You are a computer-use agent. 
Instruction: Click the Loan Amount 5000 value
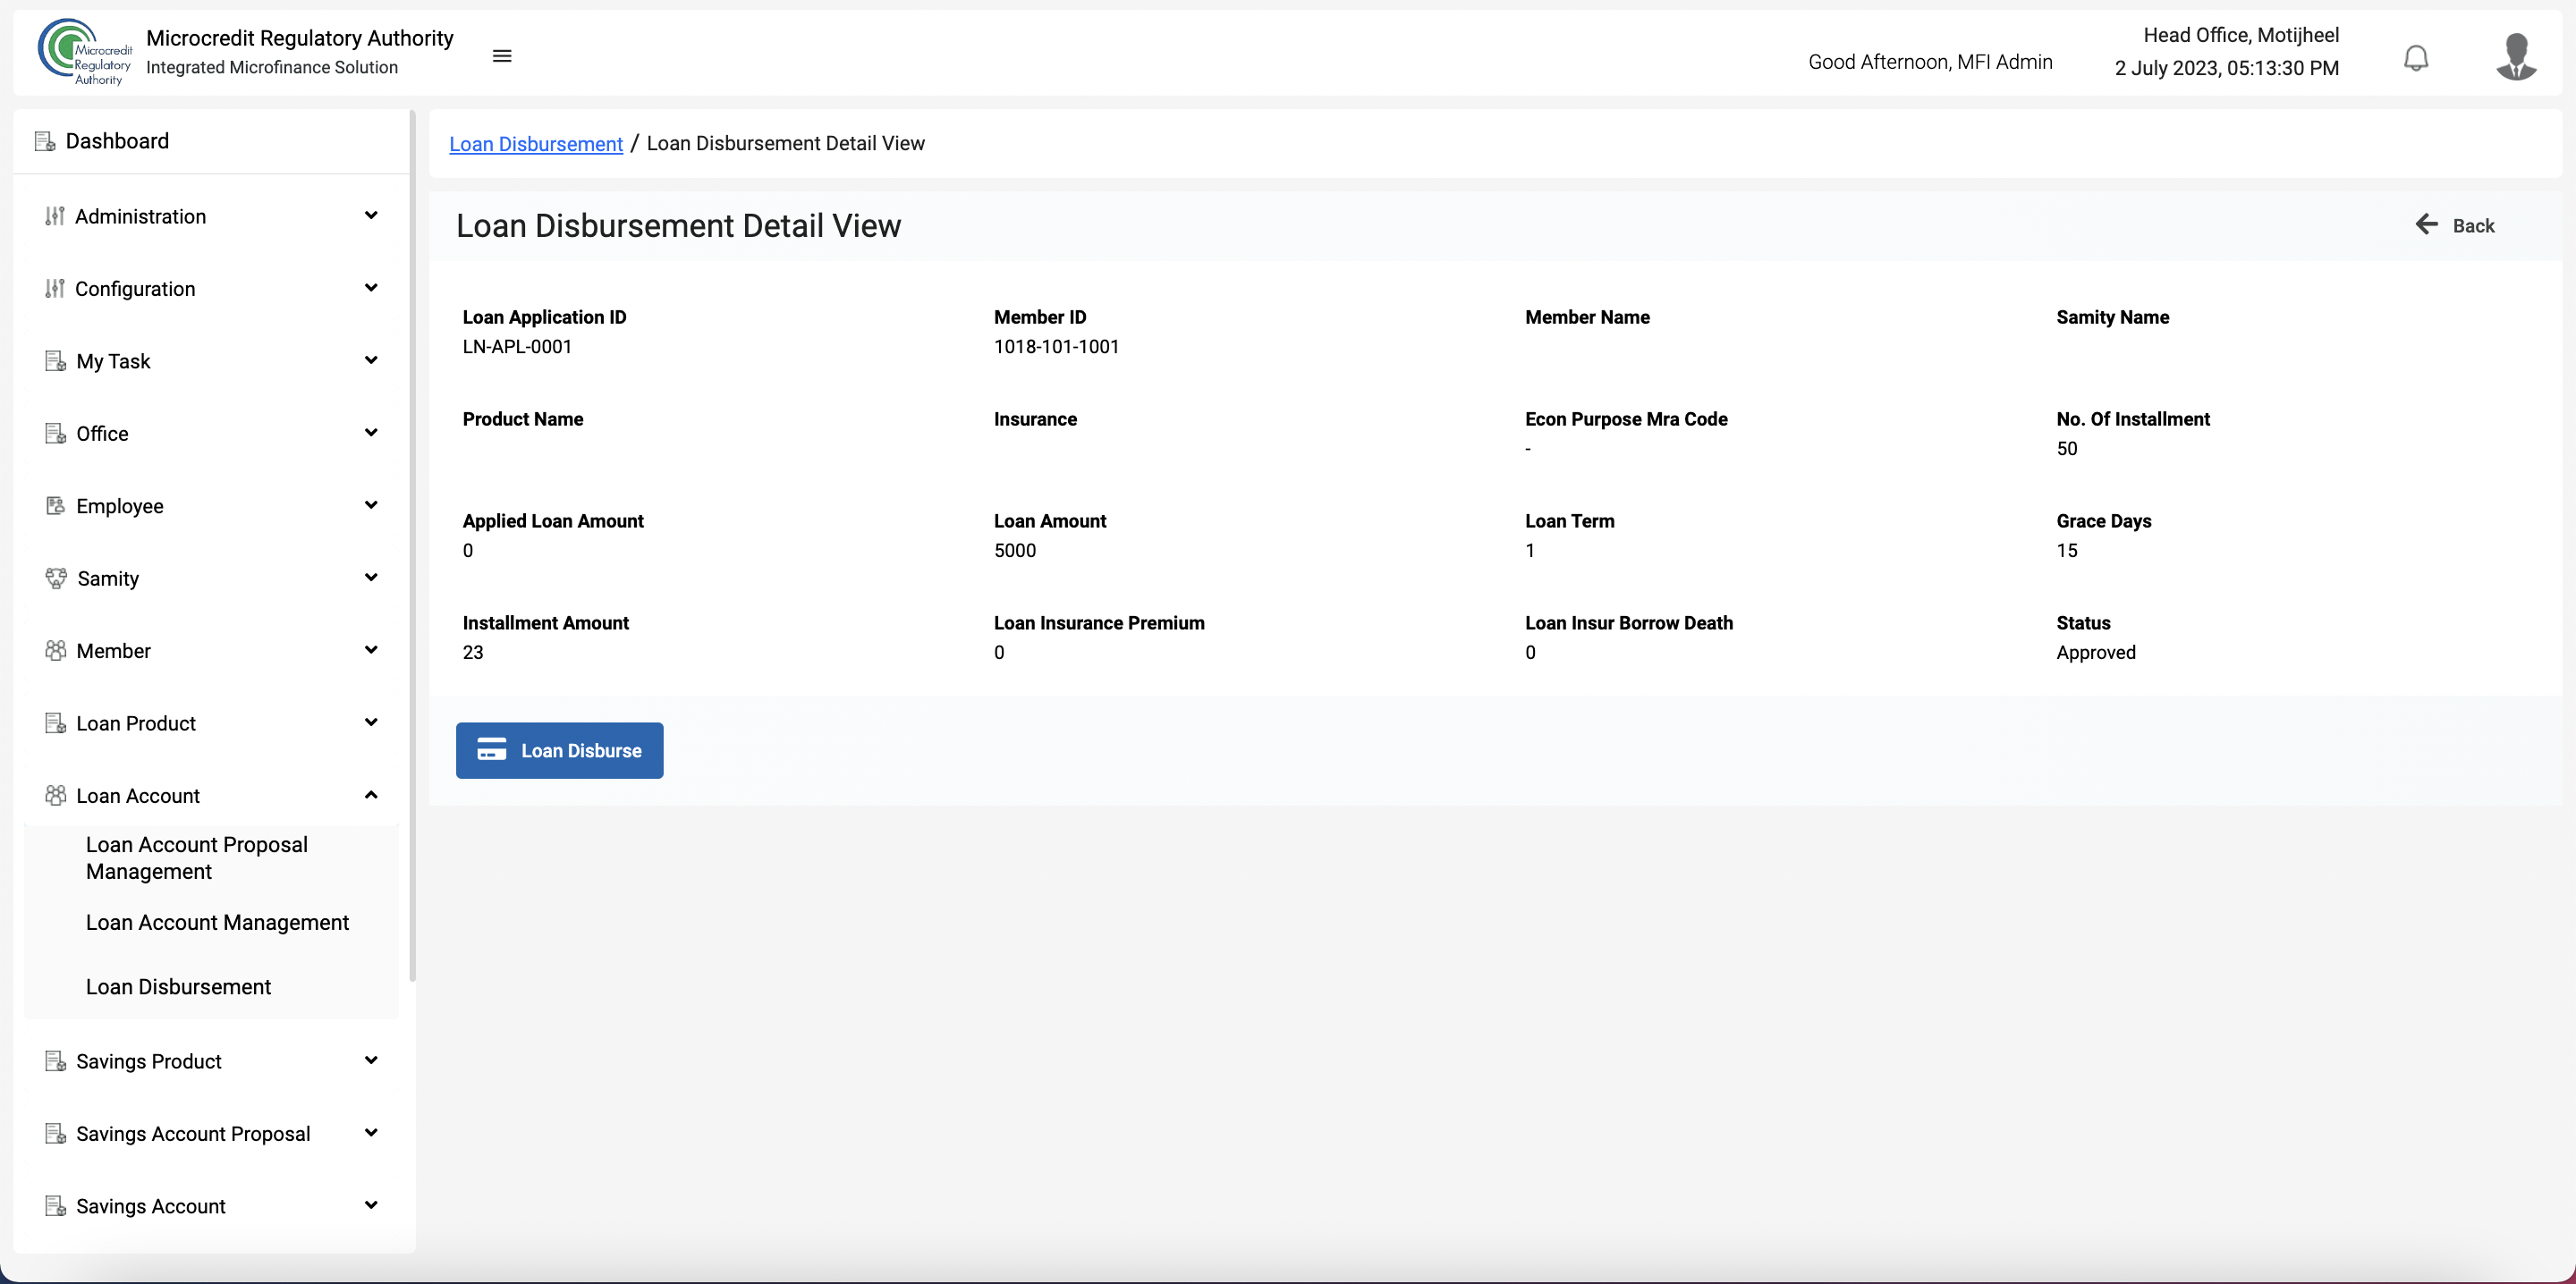click(1014, 551)
